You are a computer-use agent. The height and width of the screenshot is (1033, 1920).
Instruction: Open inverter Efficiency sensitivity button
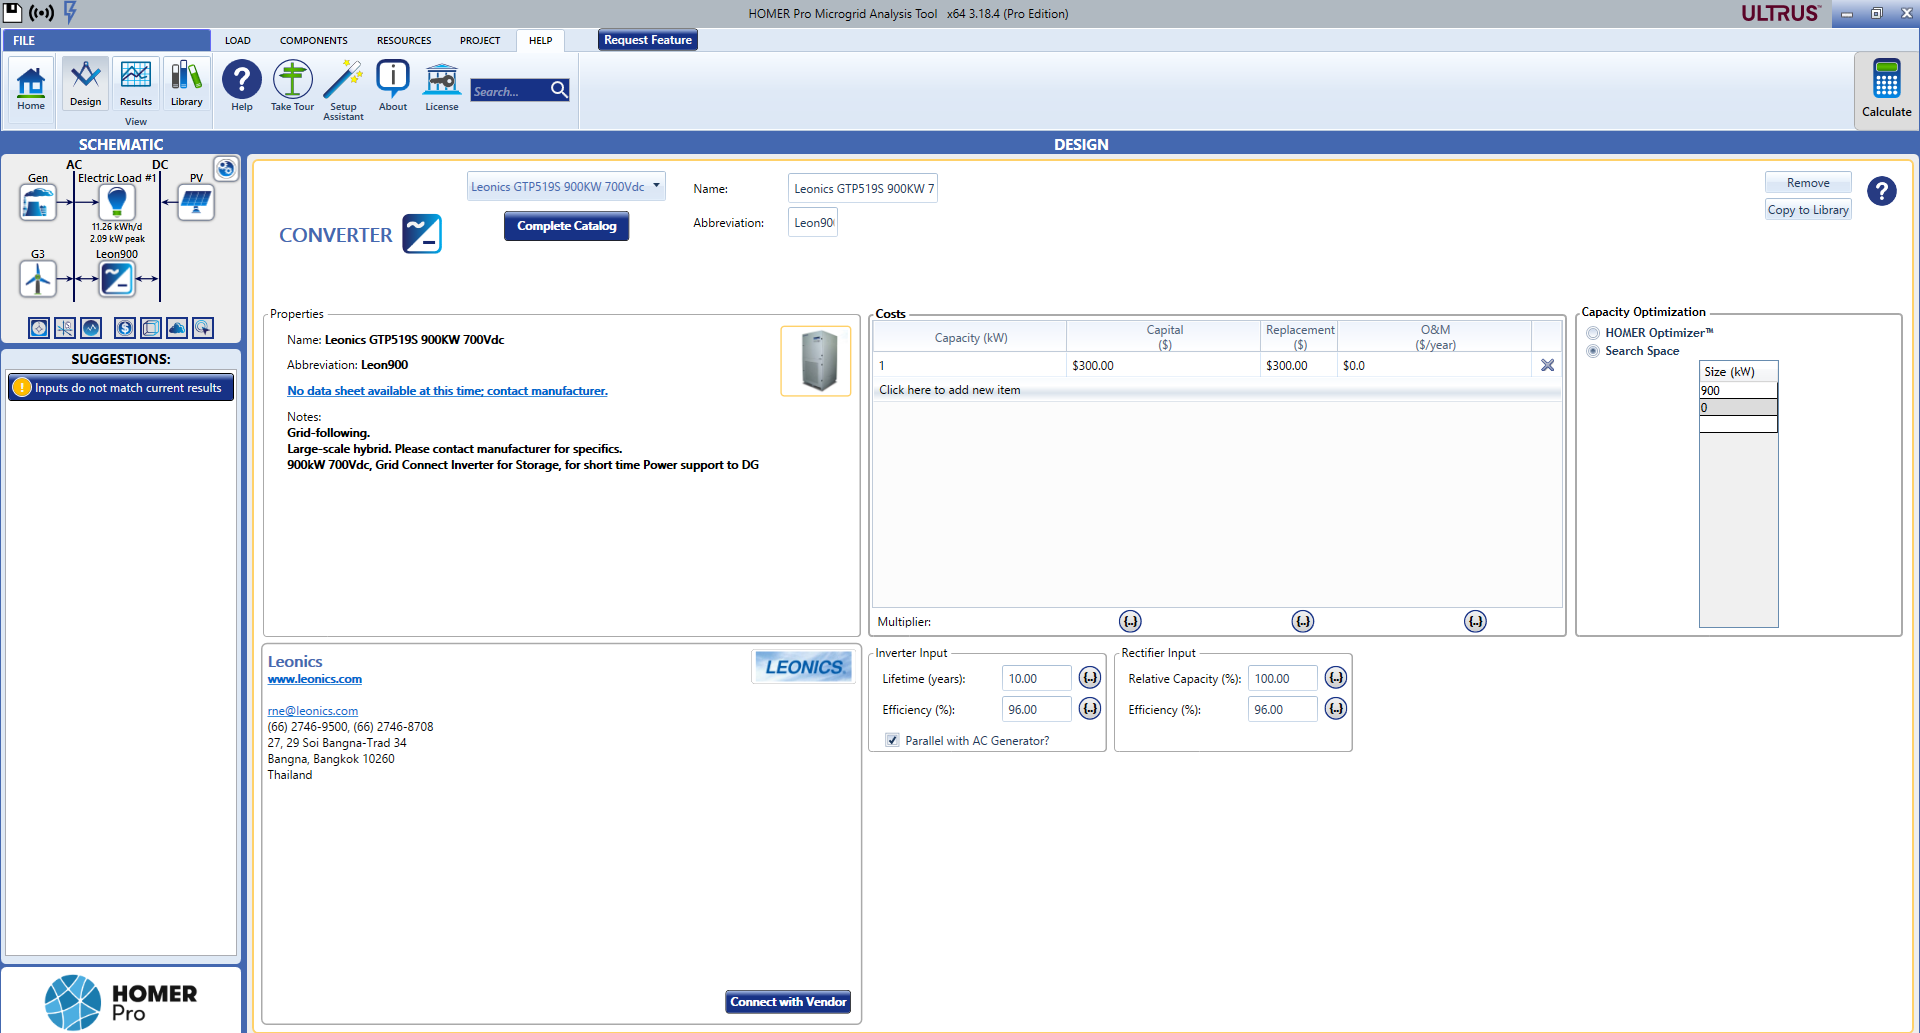(x=1090, y=709)
